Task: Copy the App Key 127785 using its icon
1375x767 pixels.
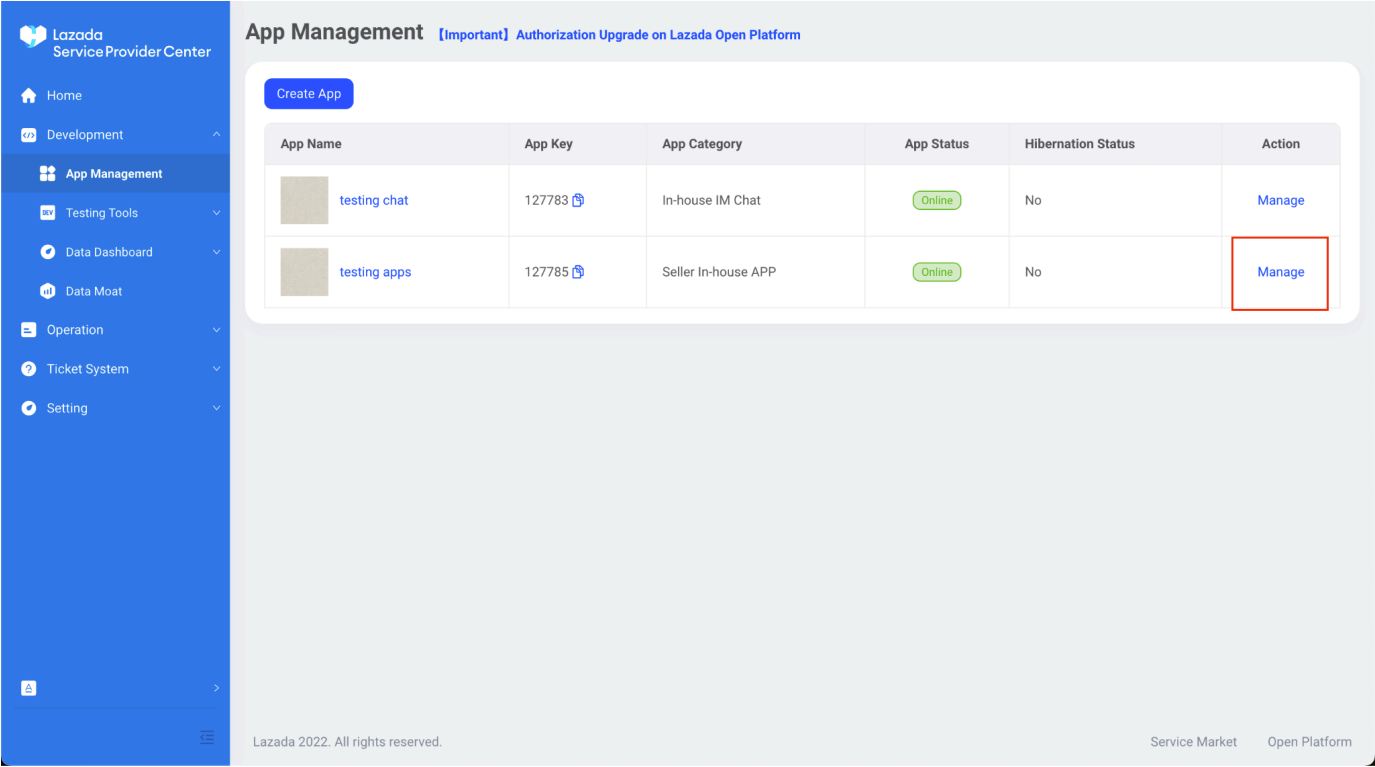Action: pos(578,272)
